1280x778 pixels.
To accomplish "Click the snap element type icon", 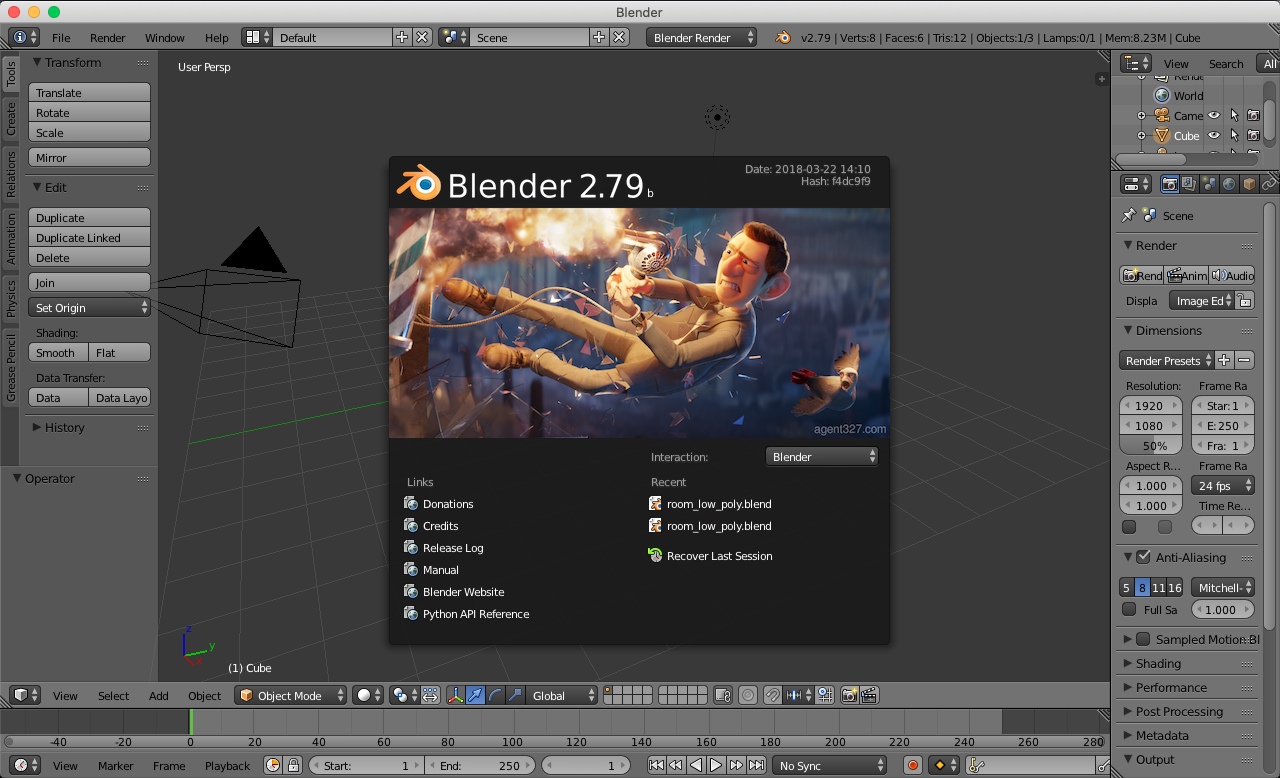I will pos(798,695).
